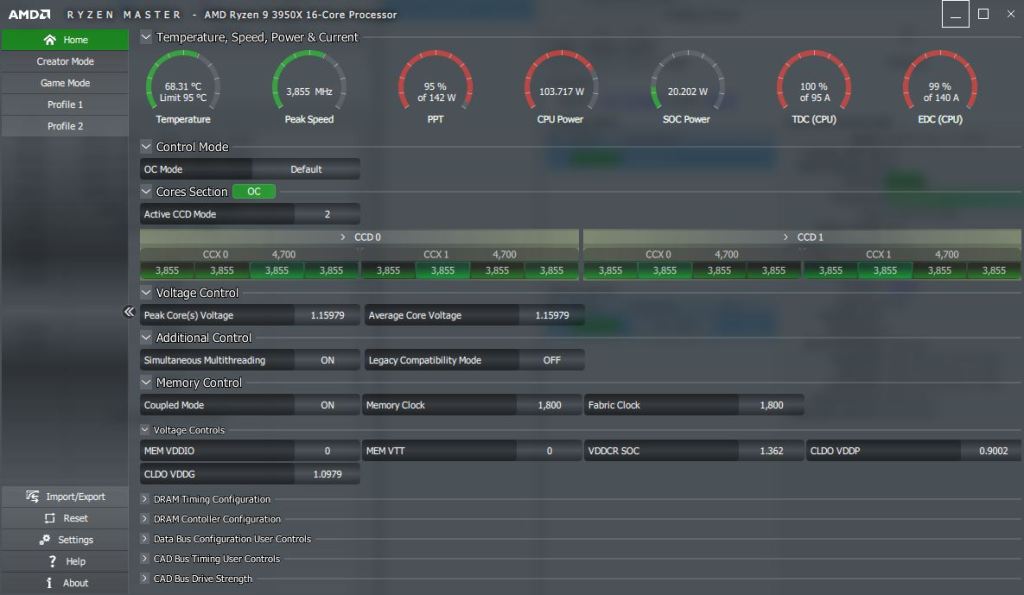Screen dimensions: 1024x595
Task: Click the Temperature gauge dial
Action: point(183,84)
